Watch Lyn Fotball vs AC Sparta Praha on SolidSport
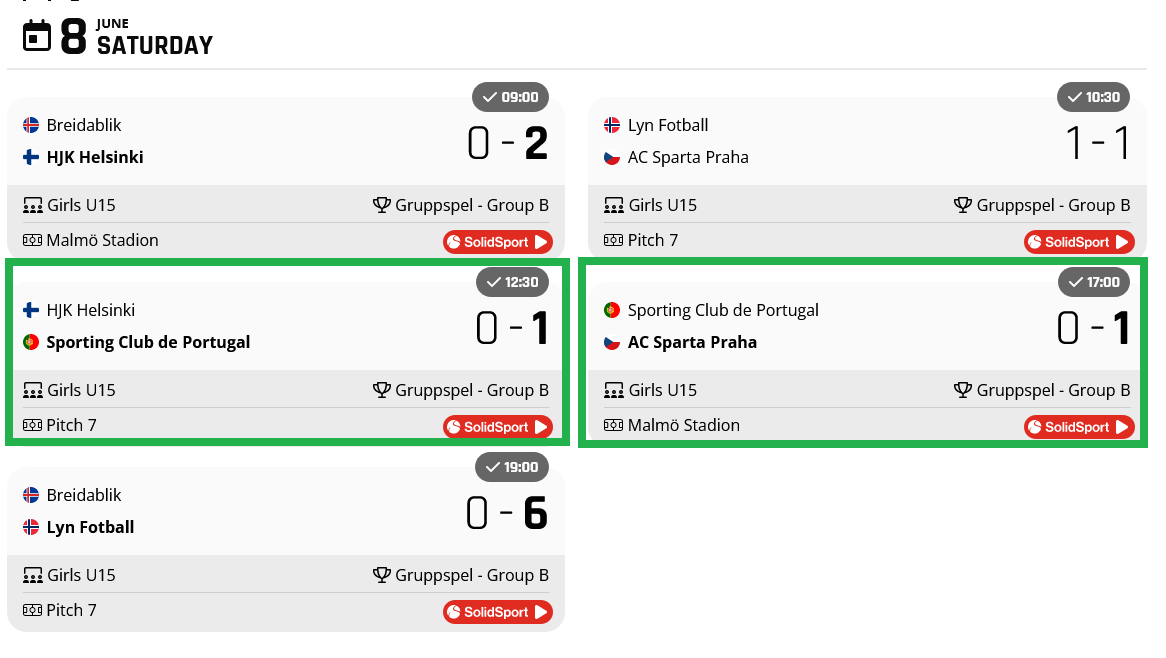 [x=1078, y=242]
